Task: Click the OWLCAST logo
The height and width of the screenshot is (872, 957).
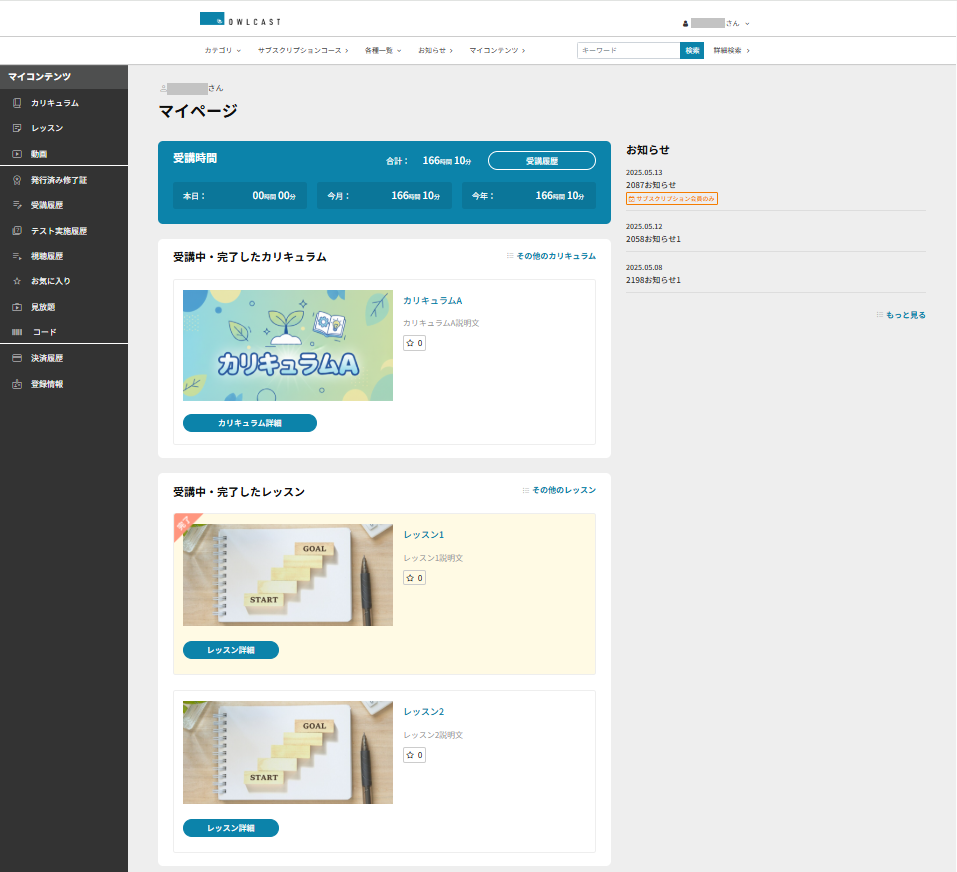Action: [x=239, y=19]
